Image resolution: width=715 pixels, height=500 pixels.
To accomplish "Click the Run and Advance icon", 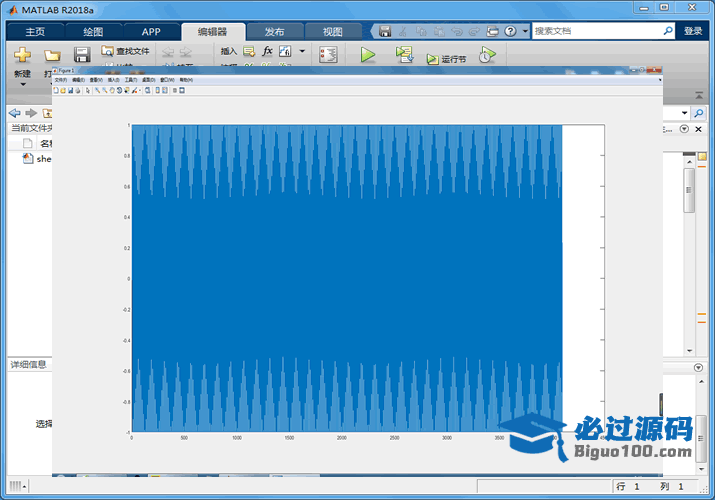I will coord(404,54).
